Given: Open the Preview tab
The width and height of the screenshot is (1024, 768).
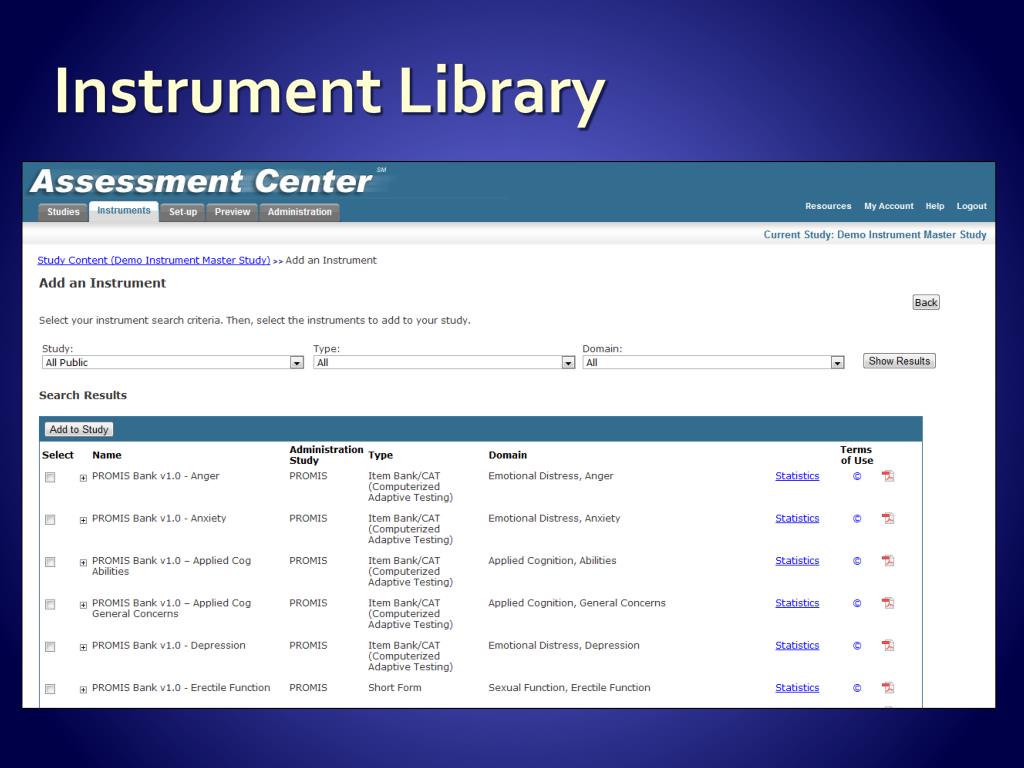Looking at the screenshot, I should (232, 212).
